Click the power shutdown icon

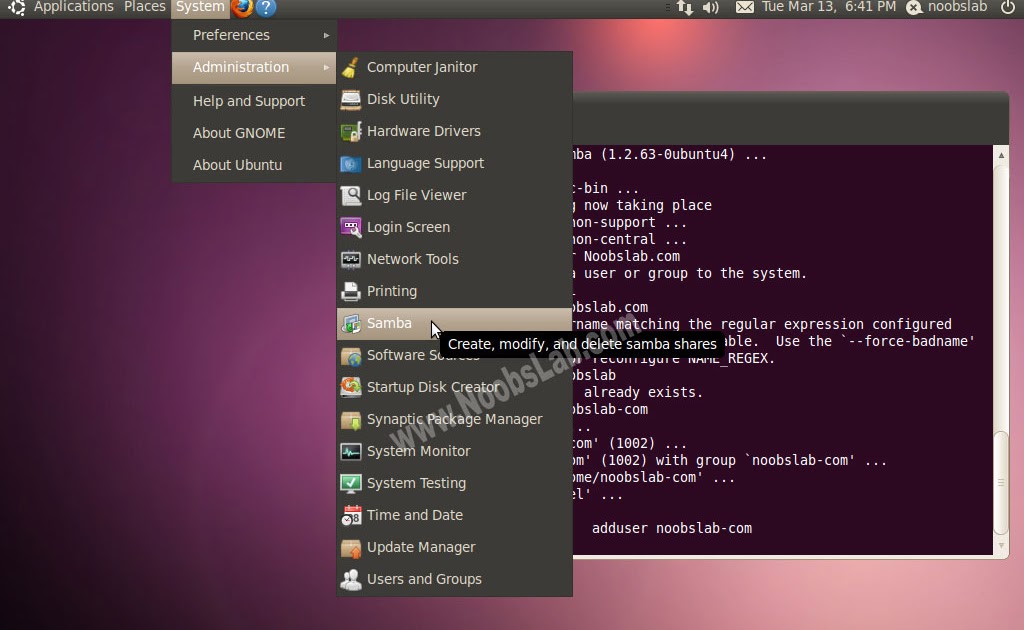point(1008,7)
